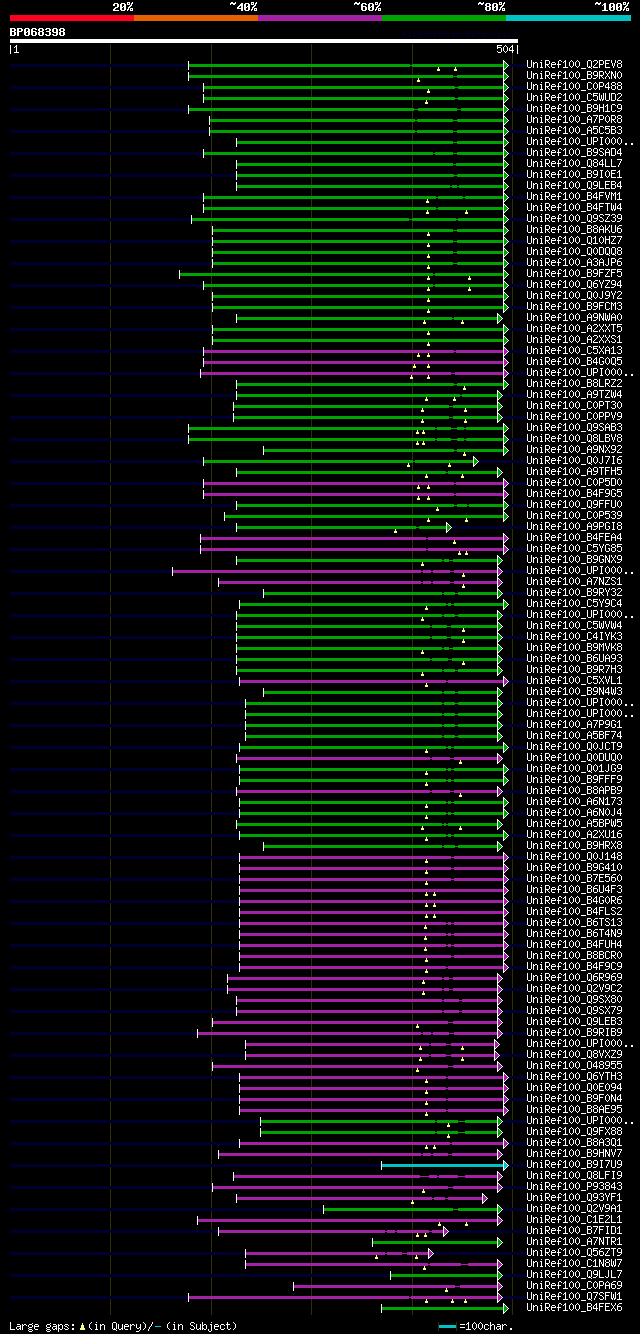Click the cyan ~100% identity legend segment
Viewport: 640px width, 1334px height.
click(x=568, y=17)
